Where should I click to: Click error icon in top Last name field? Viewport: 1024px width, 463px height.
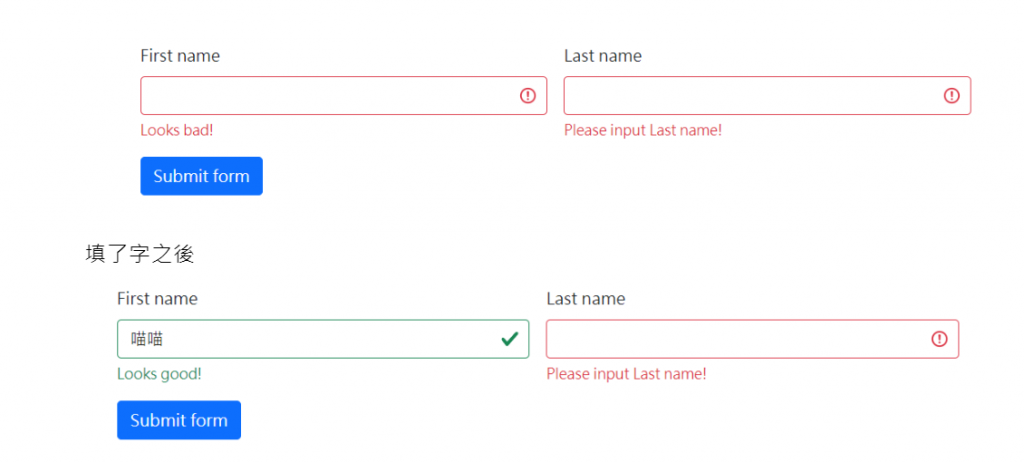pos(951,96)
